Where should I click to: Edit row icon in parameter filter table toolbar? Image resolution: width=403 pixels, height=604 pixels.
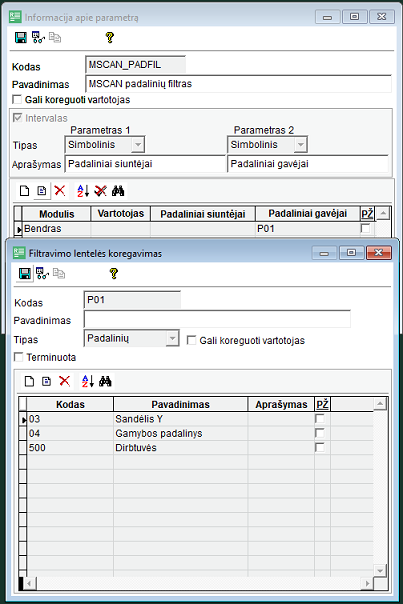click(42, 191)
